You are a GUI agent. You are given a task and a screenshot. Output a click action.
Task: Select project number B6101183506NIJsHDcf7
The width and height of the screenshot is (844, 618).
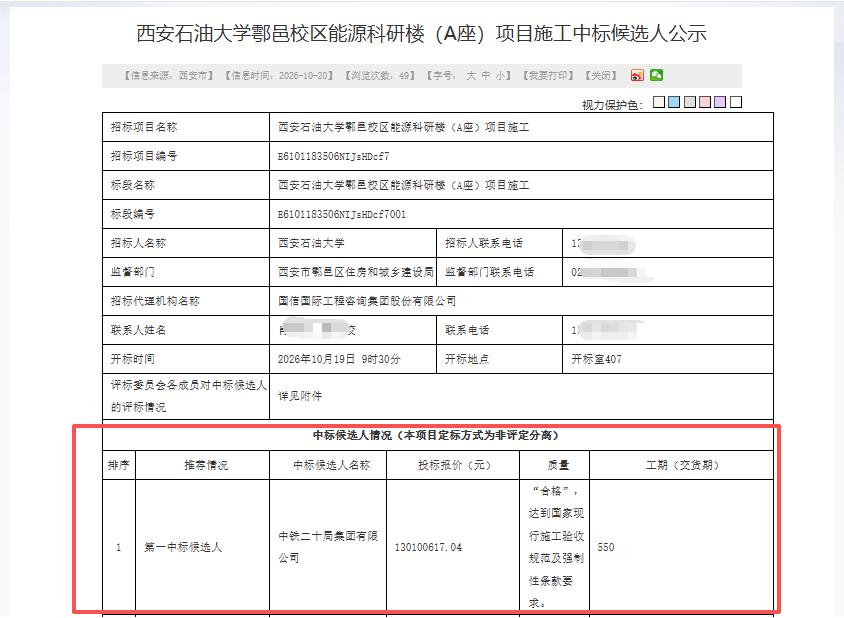(x=334, y=157)
